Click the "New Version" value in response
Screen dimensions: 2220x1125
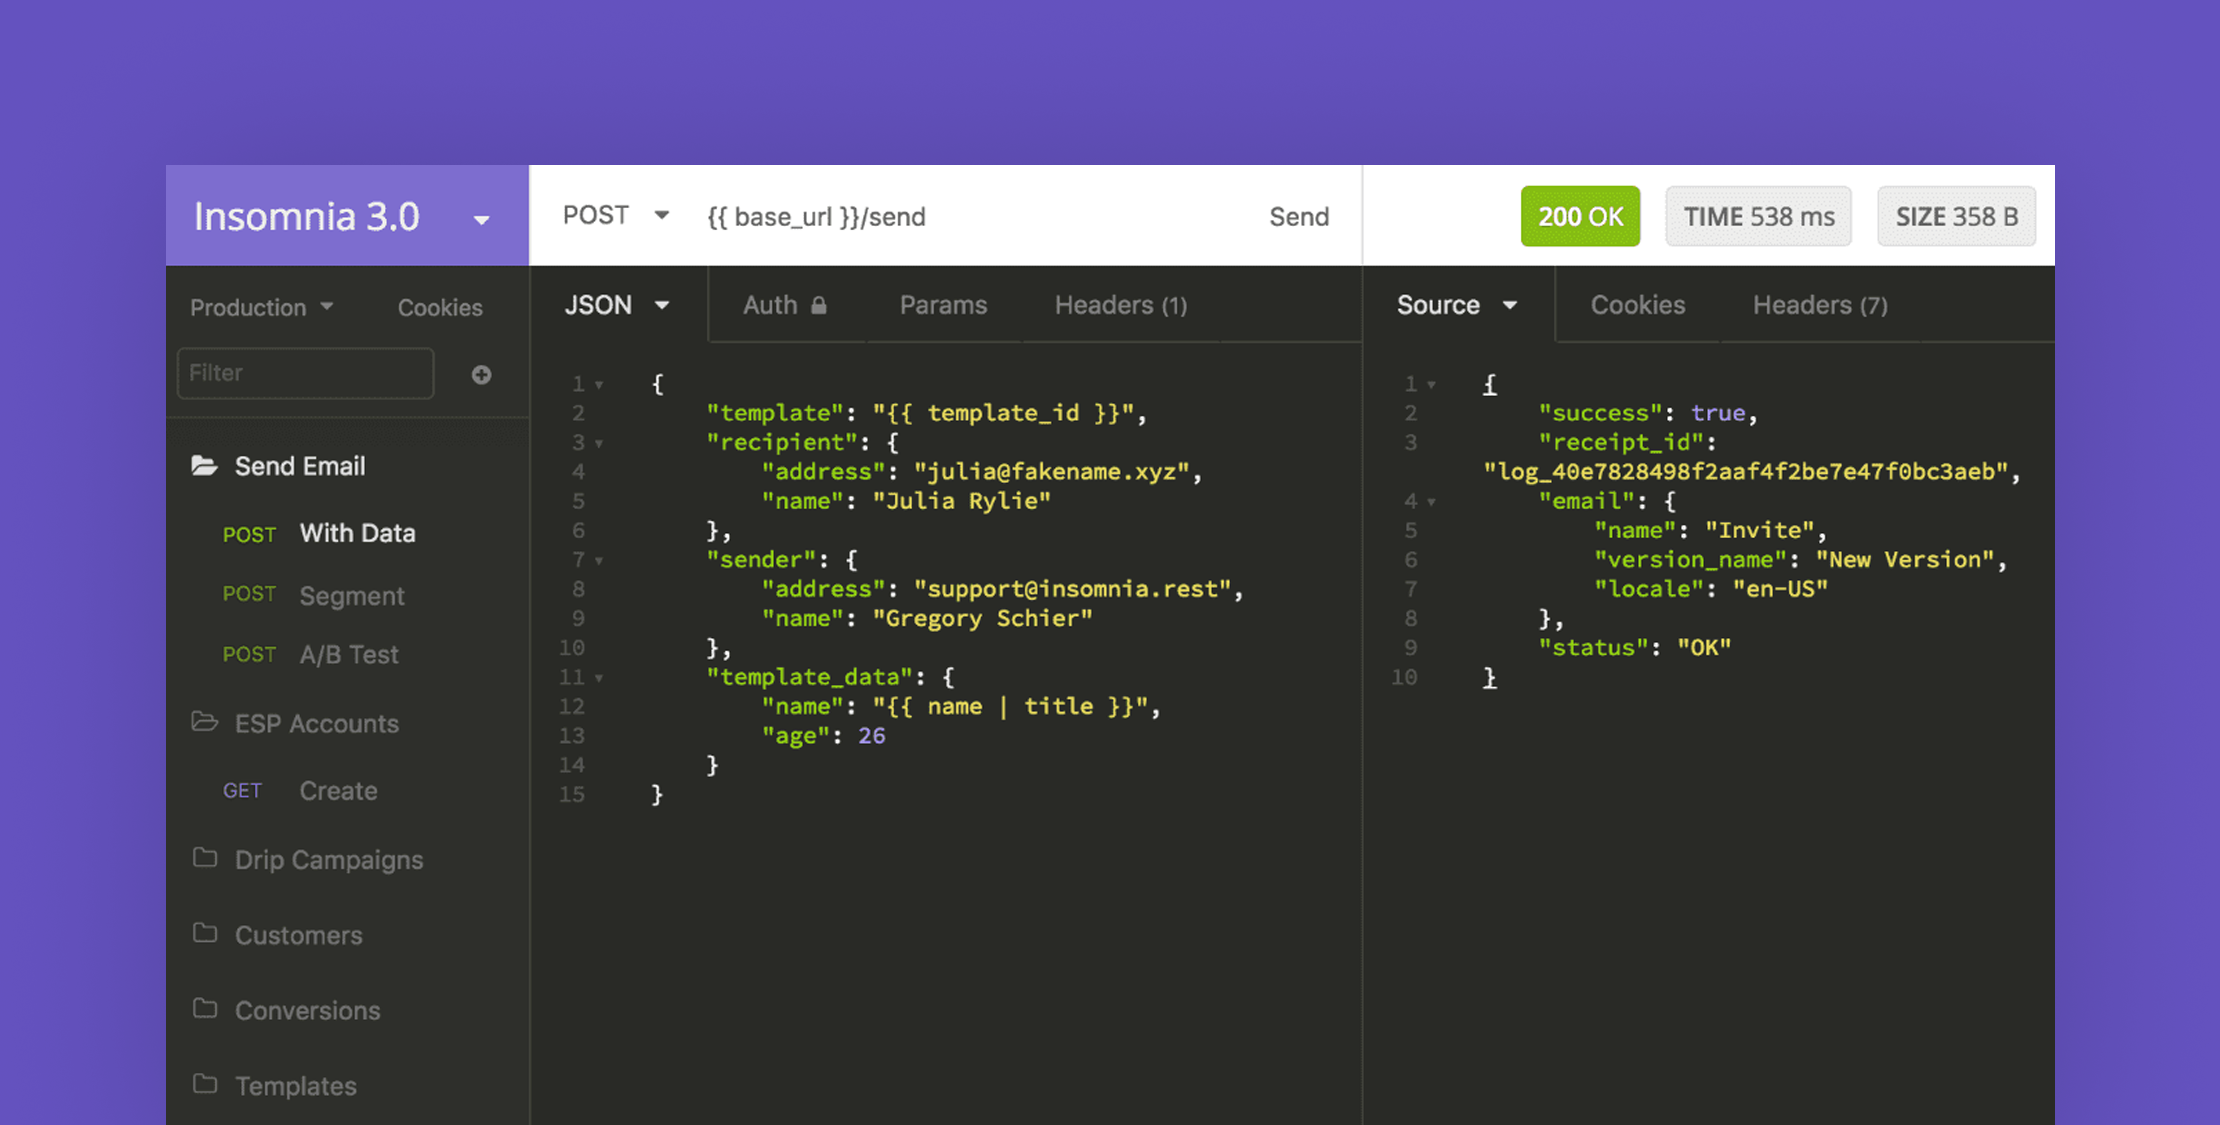pos(1904,560)
